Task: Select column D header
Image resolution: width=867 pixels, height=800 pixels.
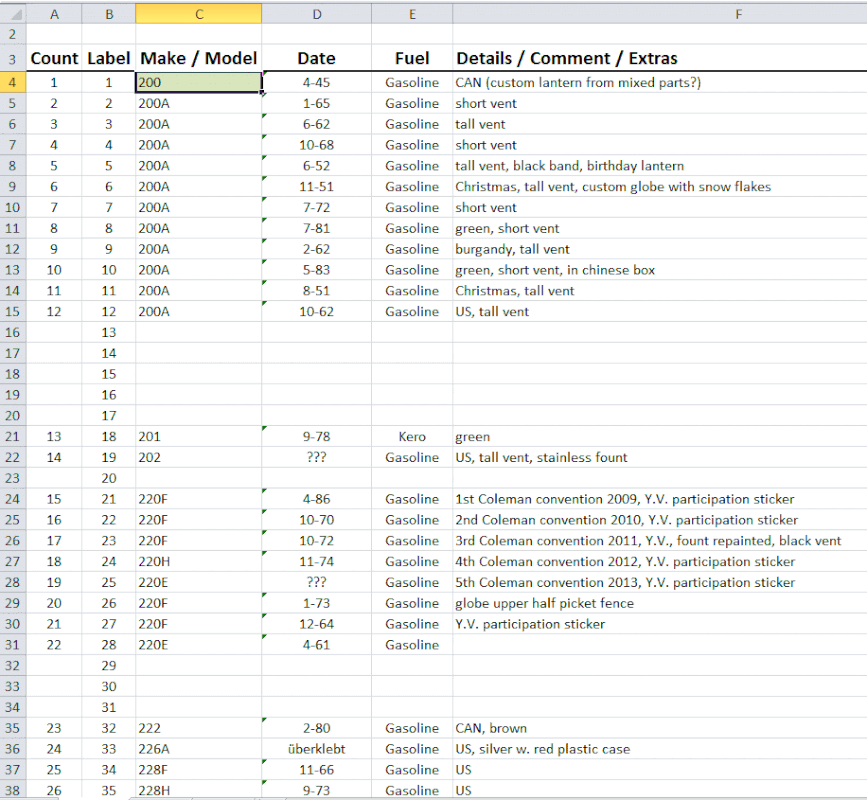Action: pyautogui.click(x=316, y=14)
